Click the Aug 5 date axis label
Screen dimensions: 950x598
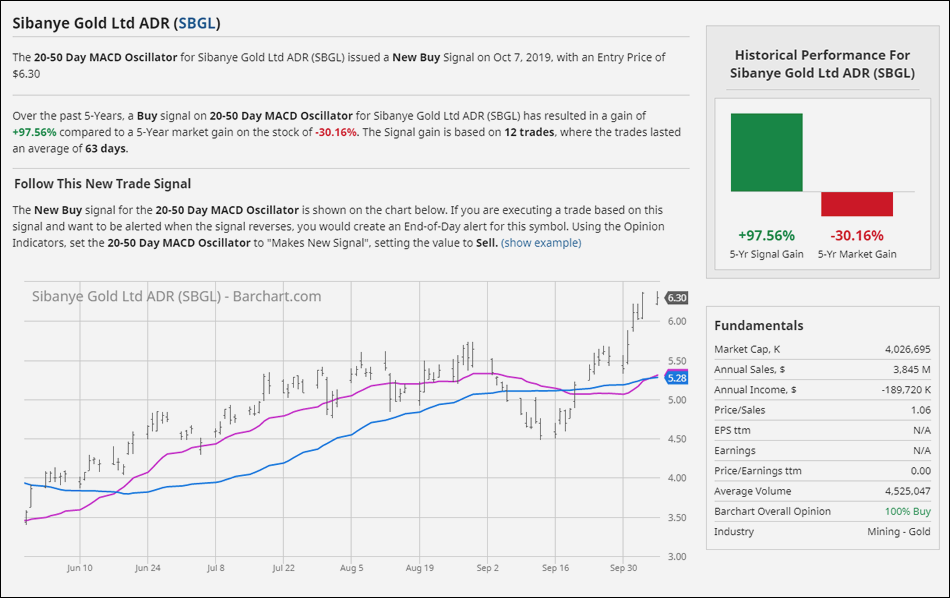pos(351,568)
